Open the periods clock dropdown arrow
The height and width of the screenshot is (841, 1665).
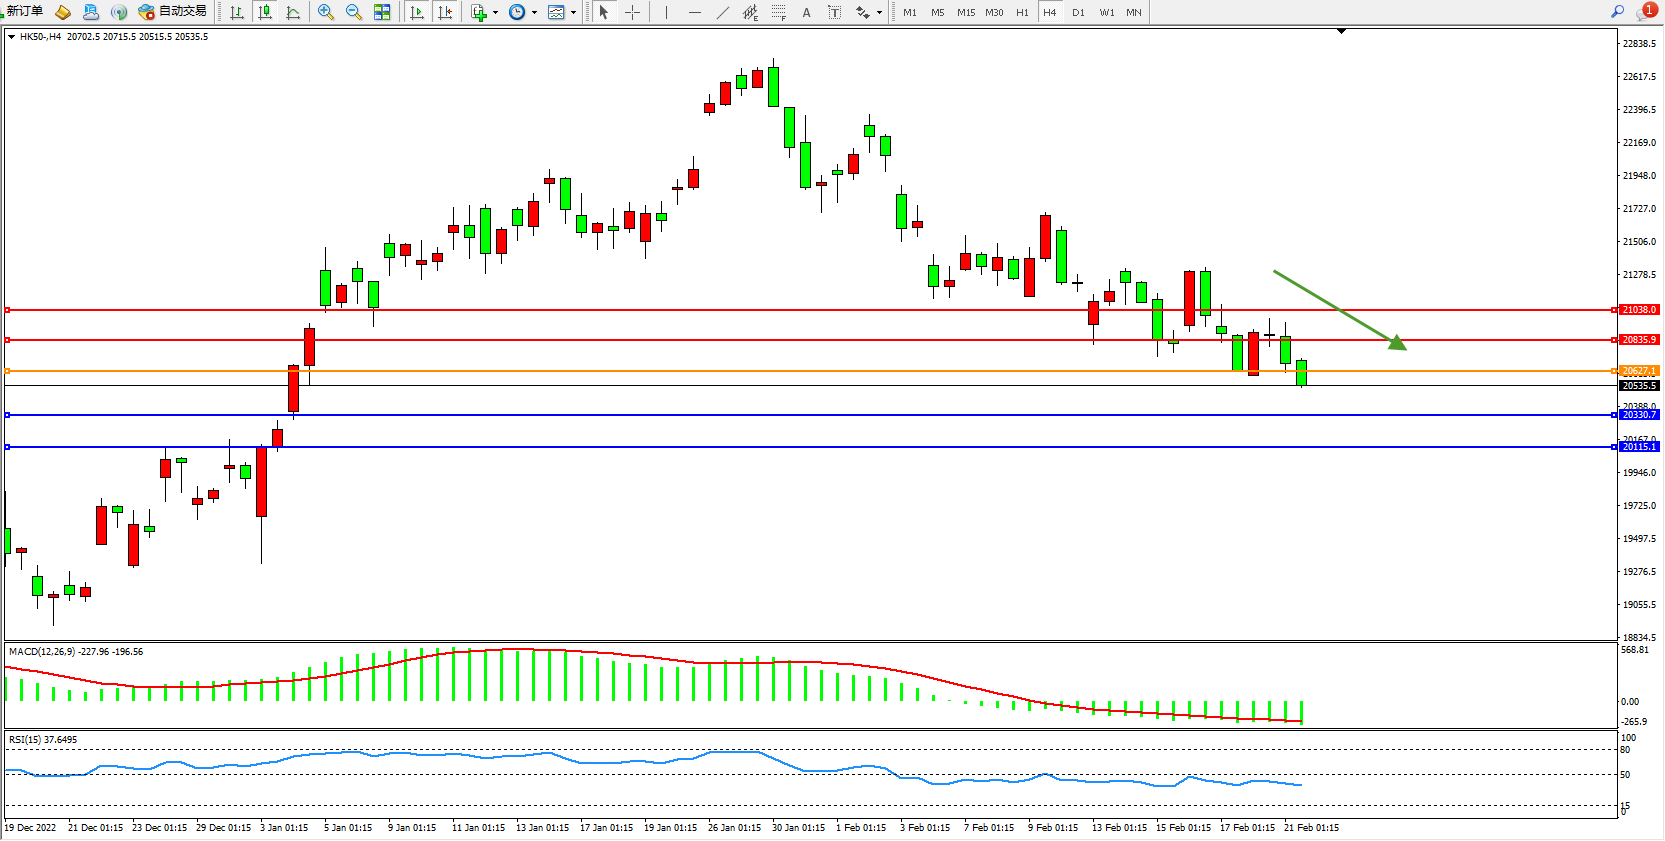point(534,13)
